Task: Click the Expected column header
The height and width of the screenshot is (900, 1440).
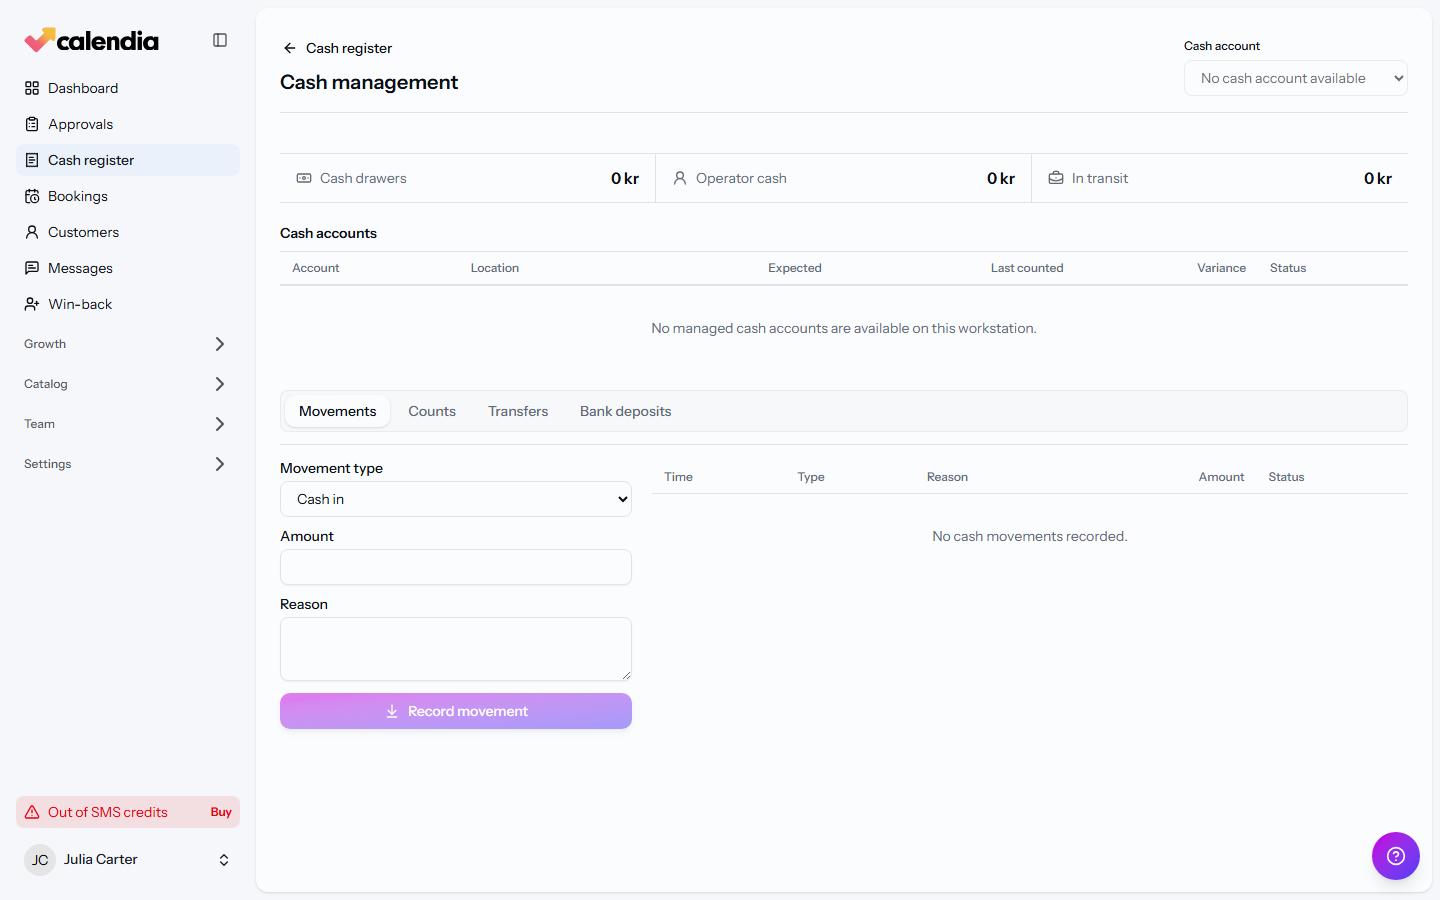Action: click(x=795, y=268)
